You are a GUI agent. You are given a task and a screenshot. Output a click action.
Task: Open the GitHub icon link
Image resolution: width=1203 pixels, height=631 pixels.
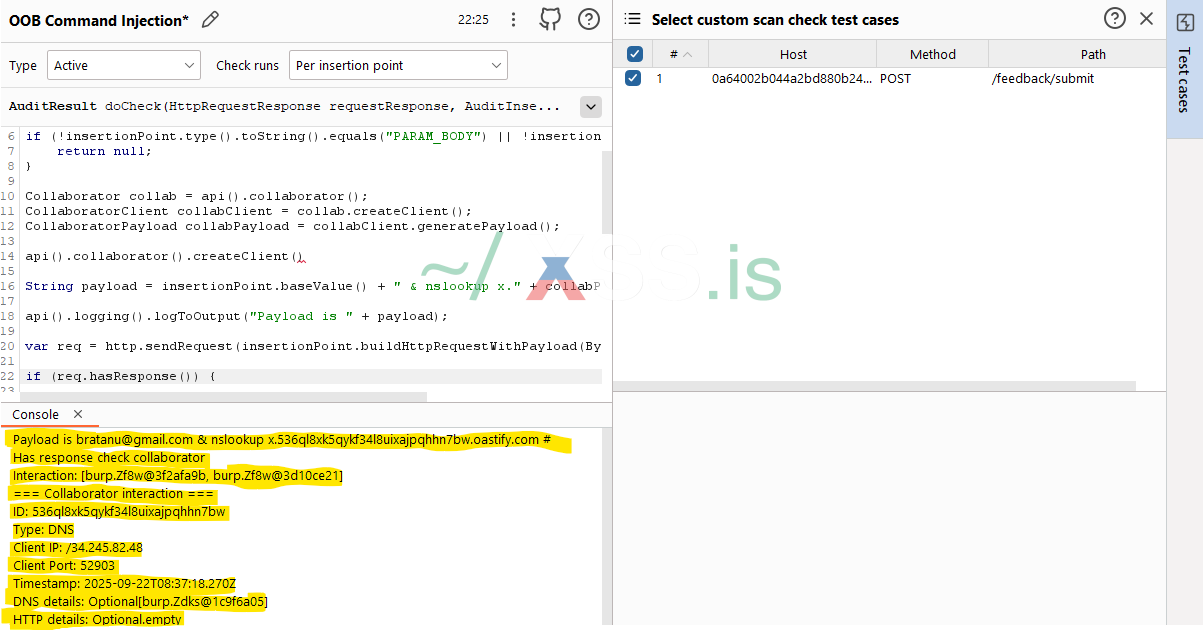[x=550, y=19]
